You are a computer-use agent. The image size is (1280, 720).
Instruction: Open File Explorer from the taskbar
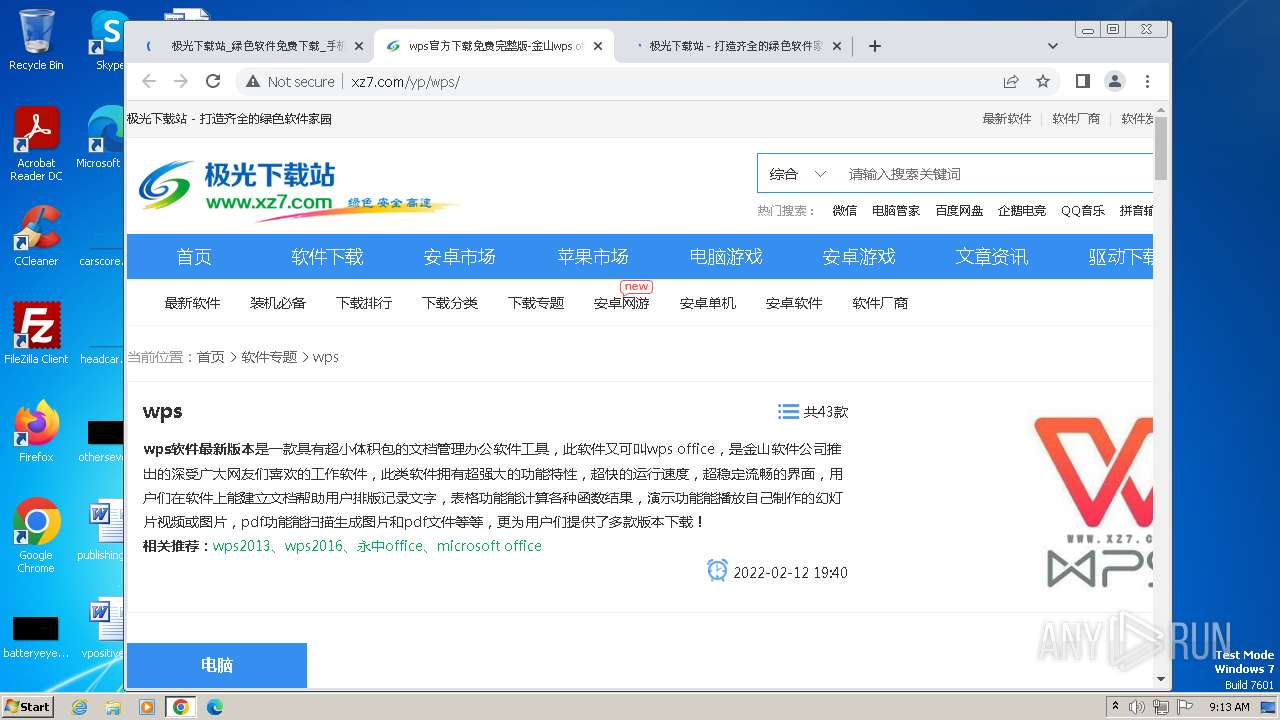tap(113, 707)
